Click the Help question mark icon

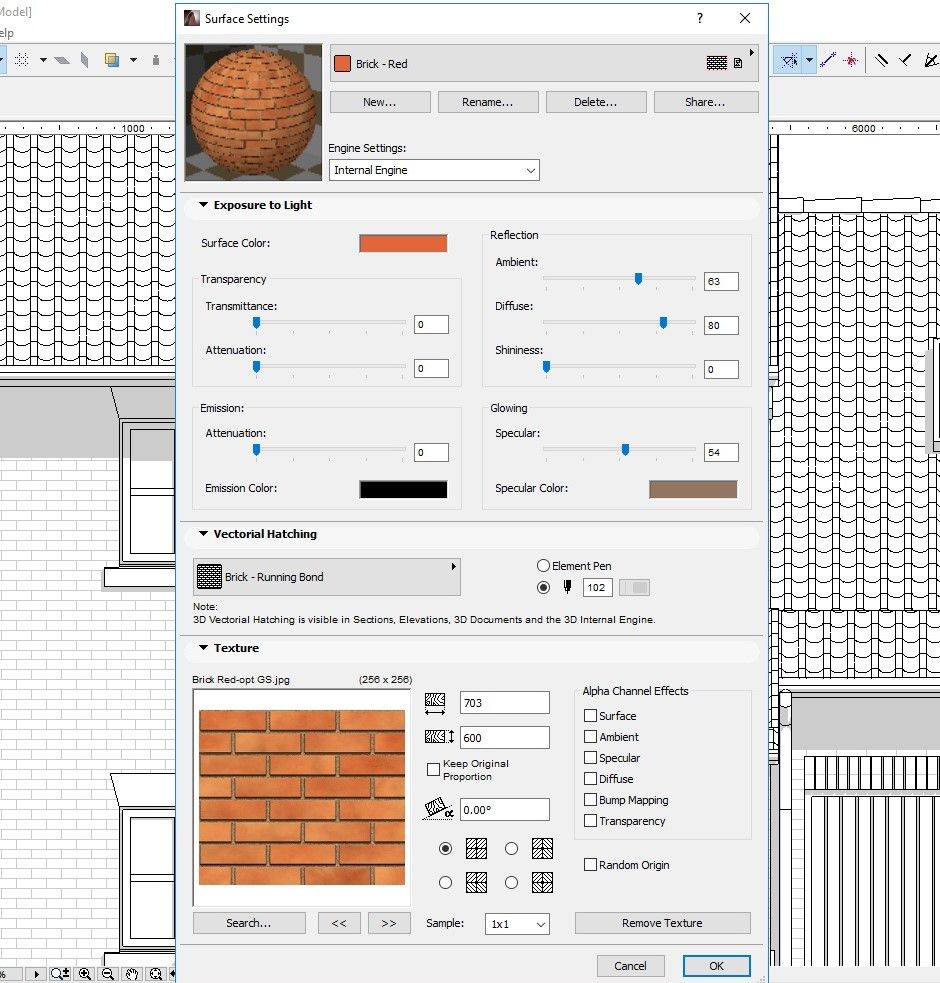700,18
